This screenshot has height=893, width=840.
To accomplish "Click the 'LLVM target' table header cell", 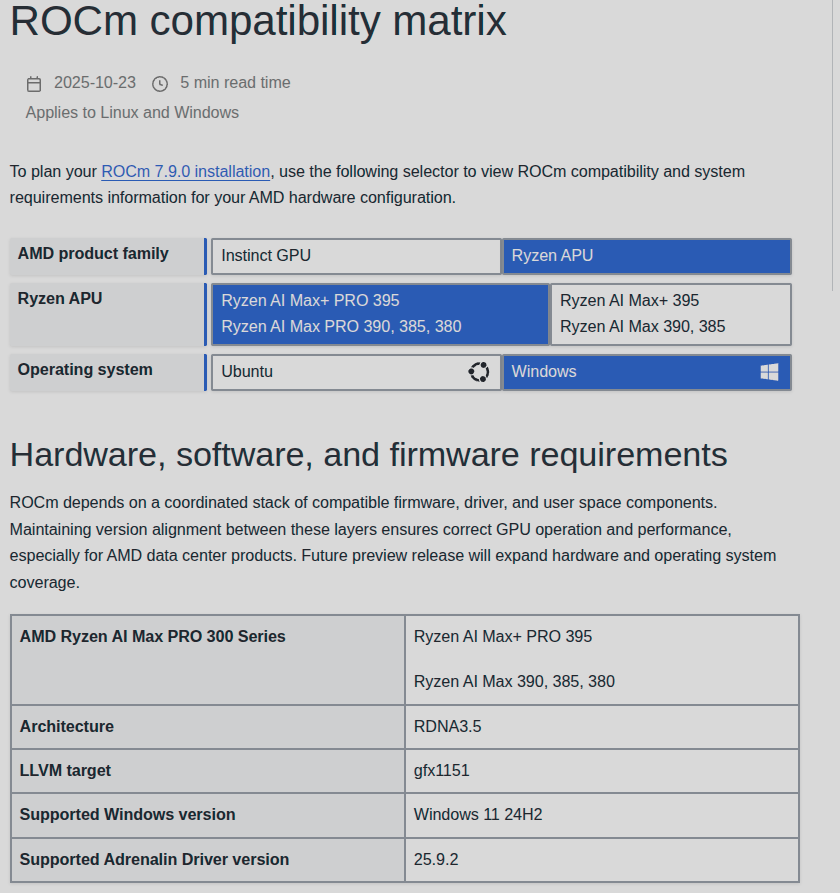I will pyautogui.click(x=208, y=771).
